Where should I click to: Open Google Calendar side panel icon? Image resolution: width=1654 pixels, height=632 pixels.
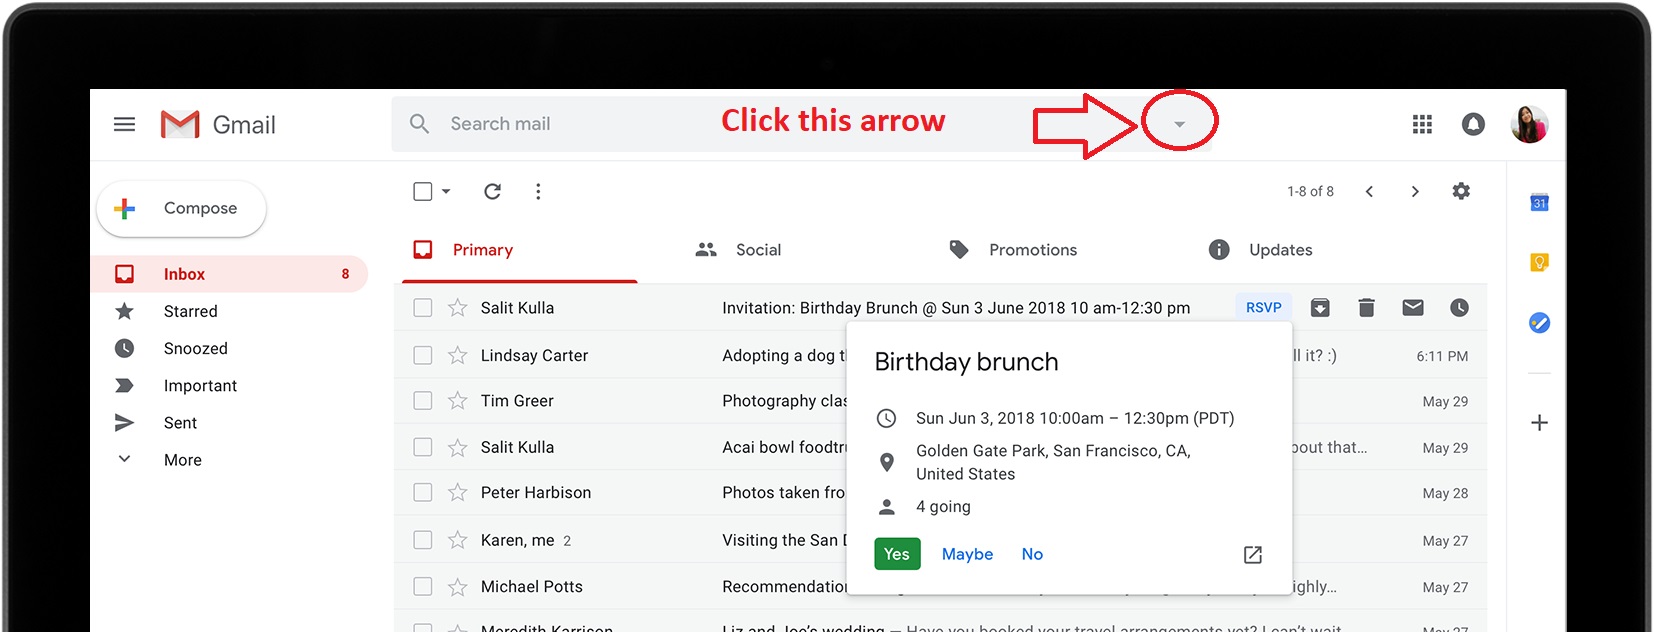[x=1539, y=203]
